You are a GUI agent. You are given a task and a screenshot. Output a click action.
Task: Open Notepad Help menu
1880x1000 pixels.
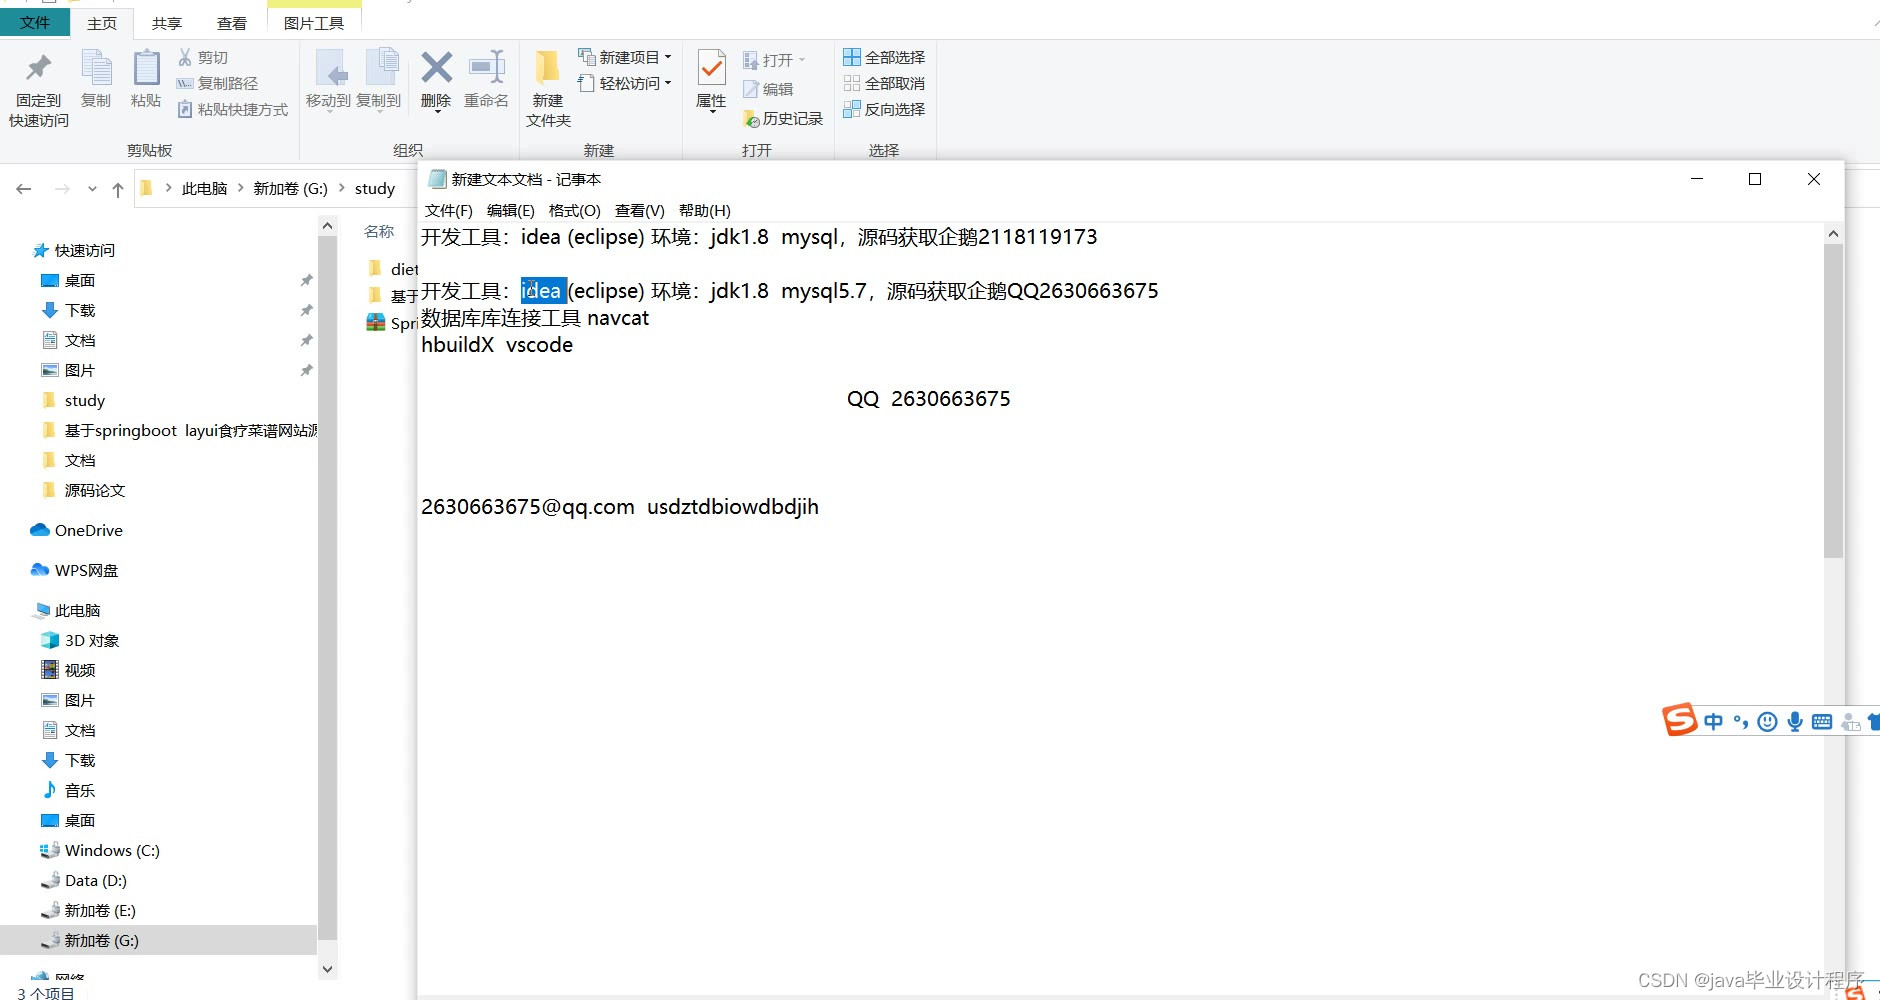pos(705,211)
